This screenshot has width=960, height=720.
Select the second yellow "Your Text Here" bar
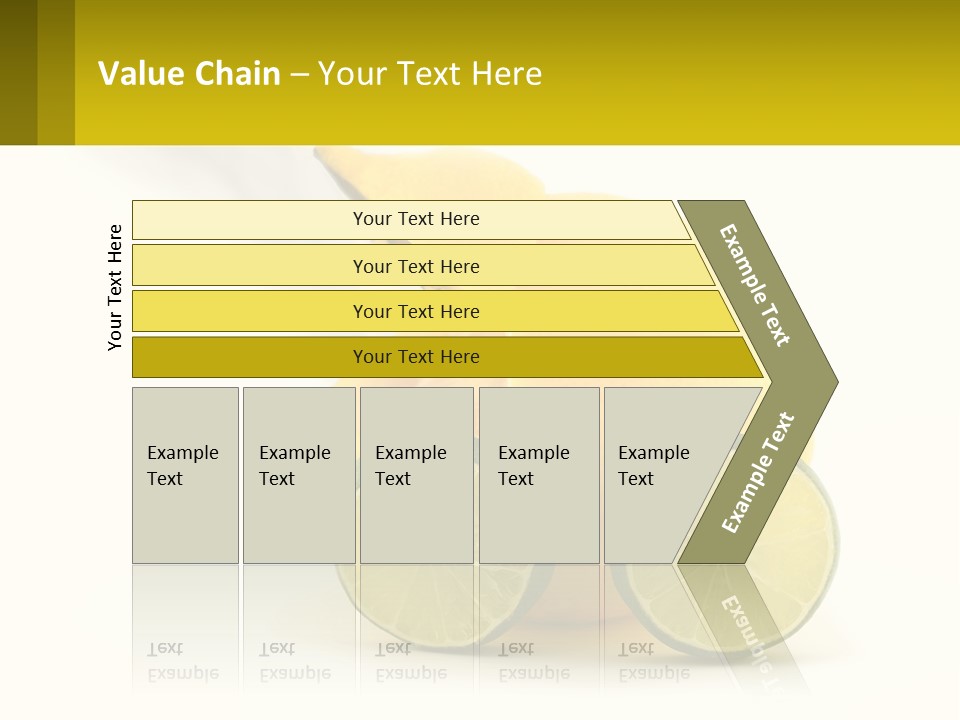point(423,266)
